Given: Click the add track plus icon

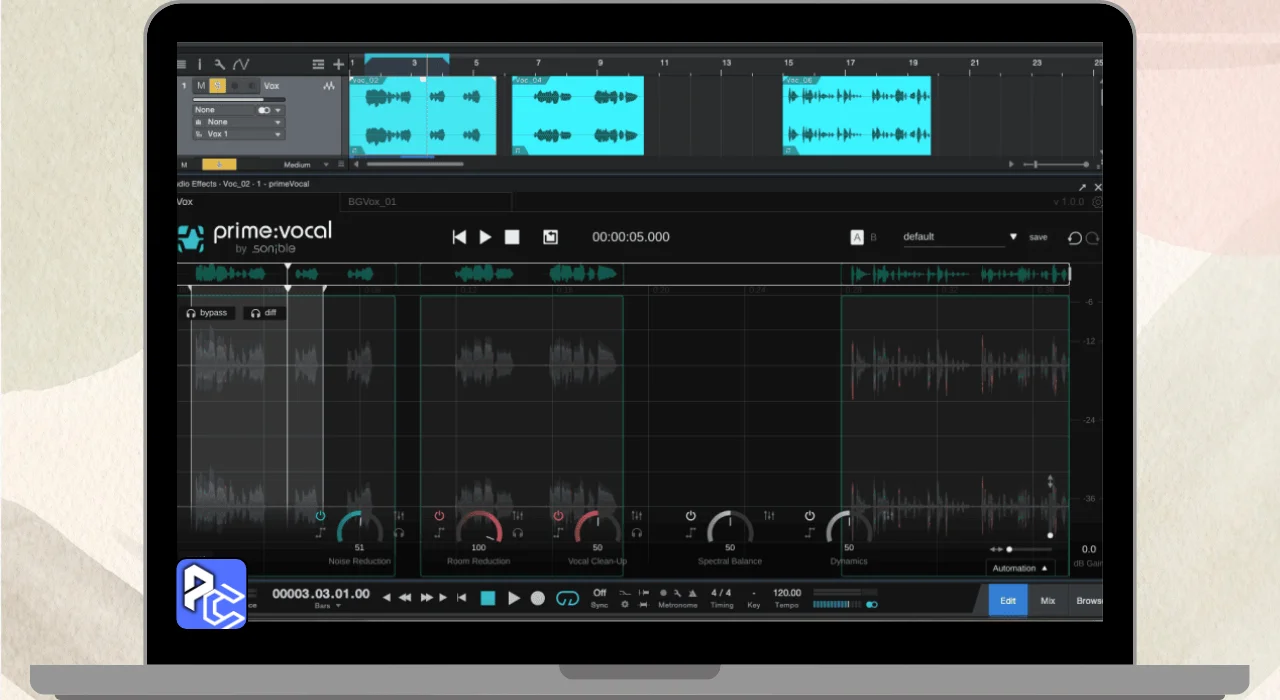Looking at the screenshot, I should pyautogui.click(x=339, y=64).
